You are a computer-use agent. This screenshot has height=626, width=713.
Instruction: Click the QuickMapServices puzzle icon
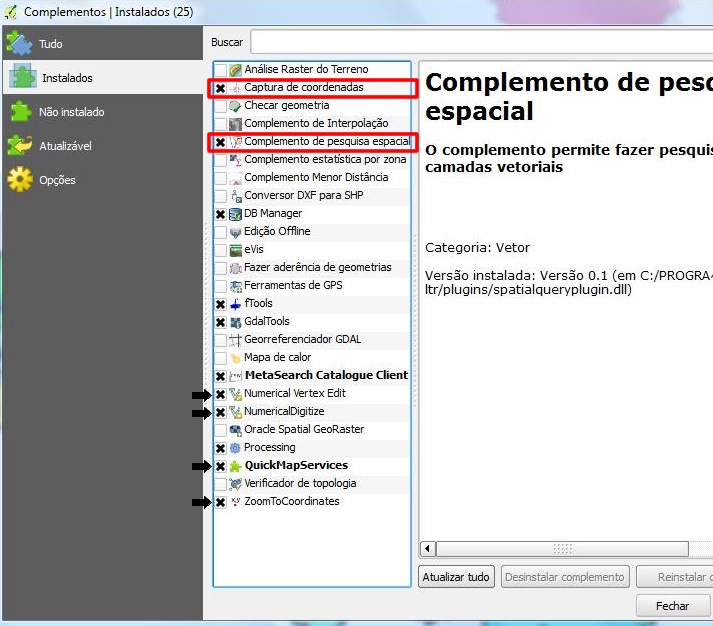(x=235, y=466)
